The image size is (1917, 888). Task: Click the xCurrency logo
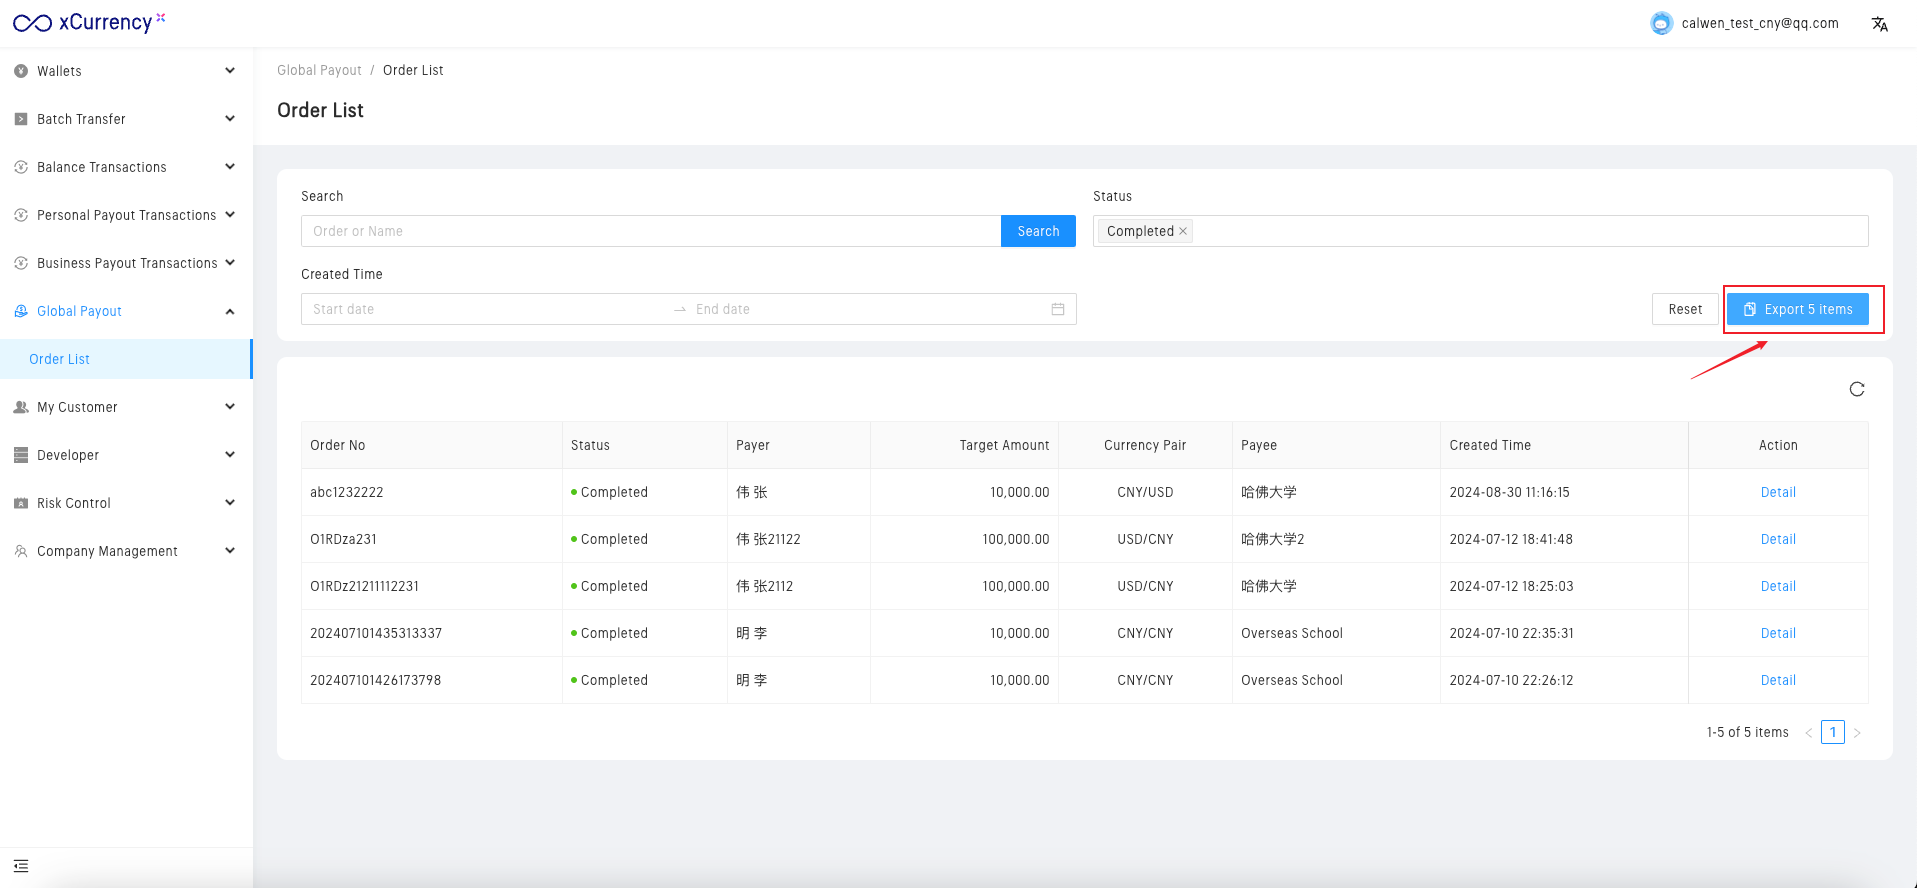[88, 22]
